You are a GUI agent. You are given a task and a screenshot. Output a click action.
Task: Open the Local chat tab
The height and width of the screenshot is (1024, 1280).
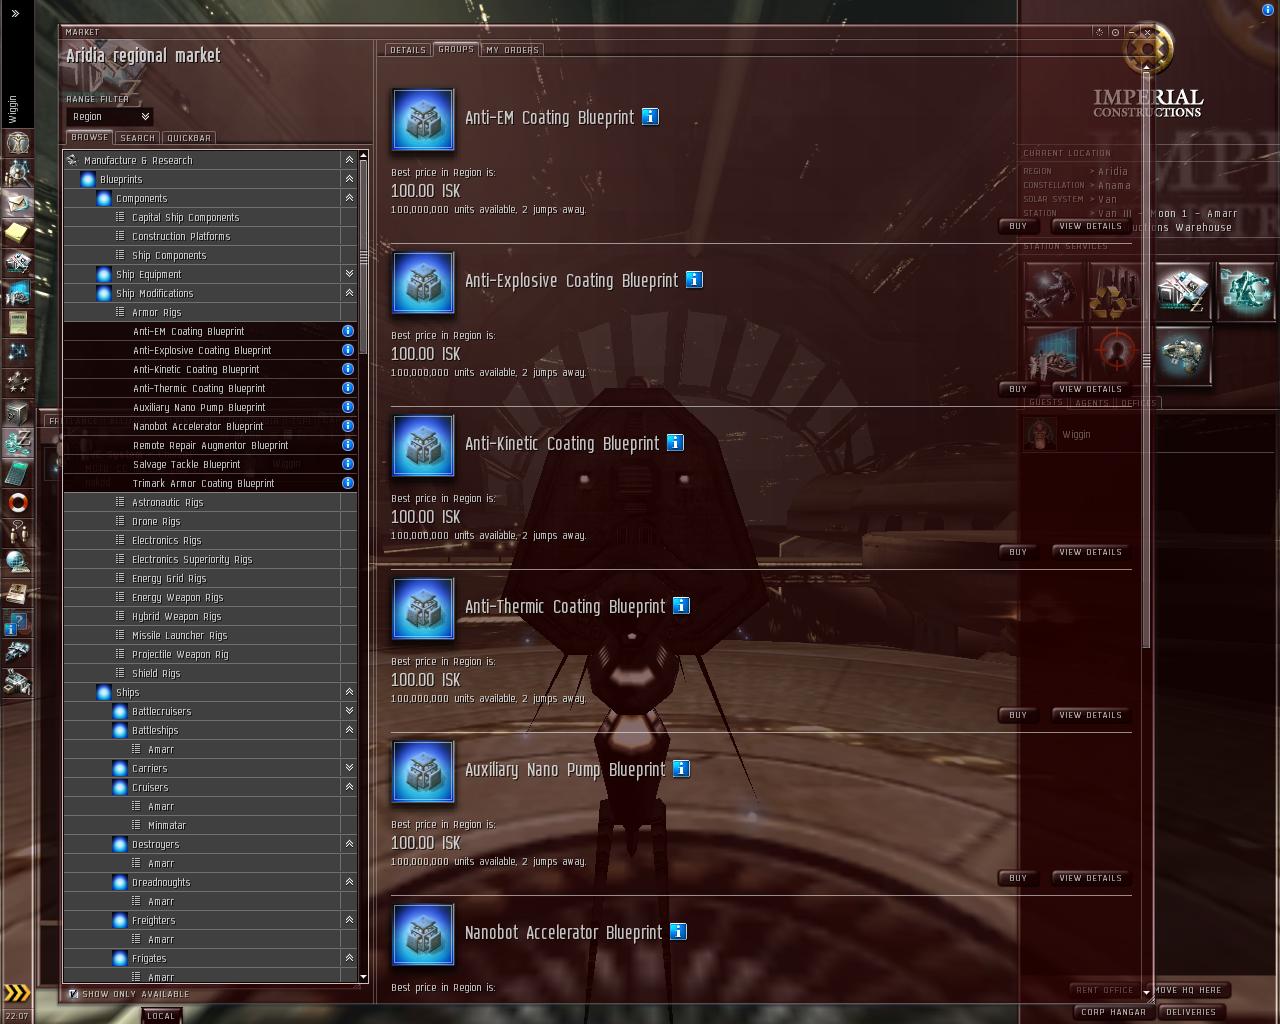point(161,1016)
